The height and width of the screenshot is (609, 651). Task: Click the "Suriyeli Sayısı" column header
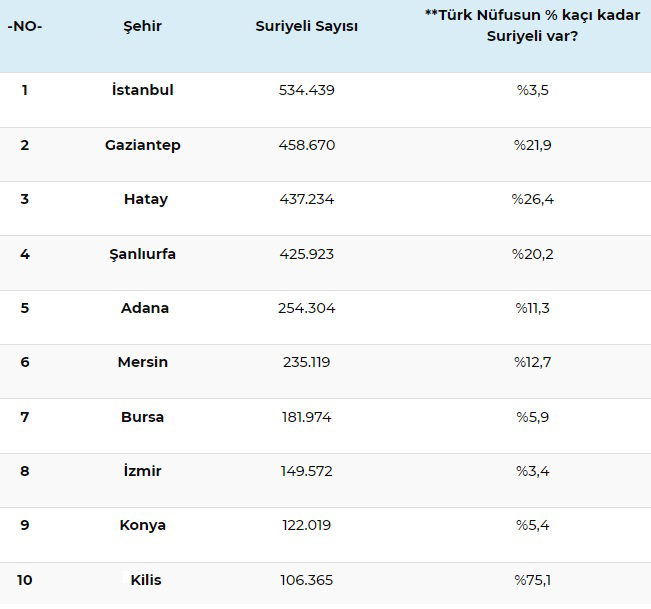coord(306,27)
